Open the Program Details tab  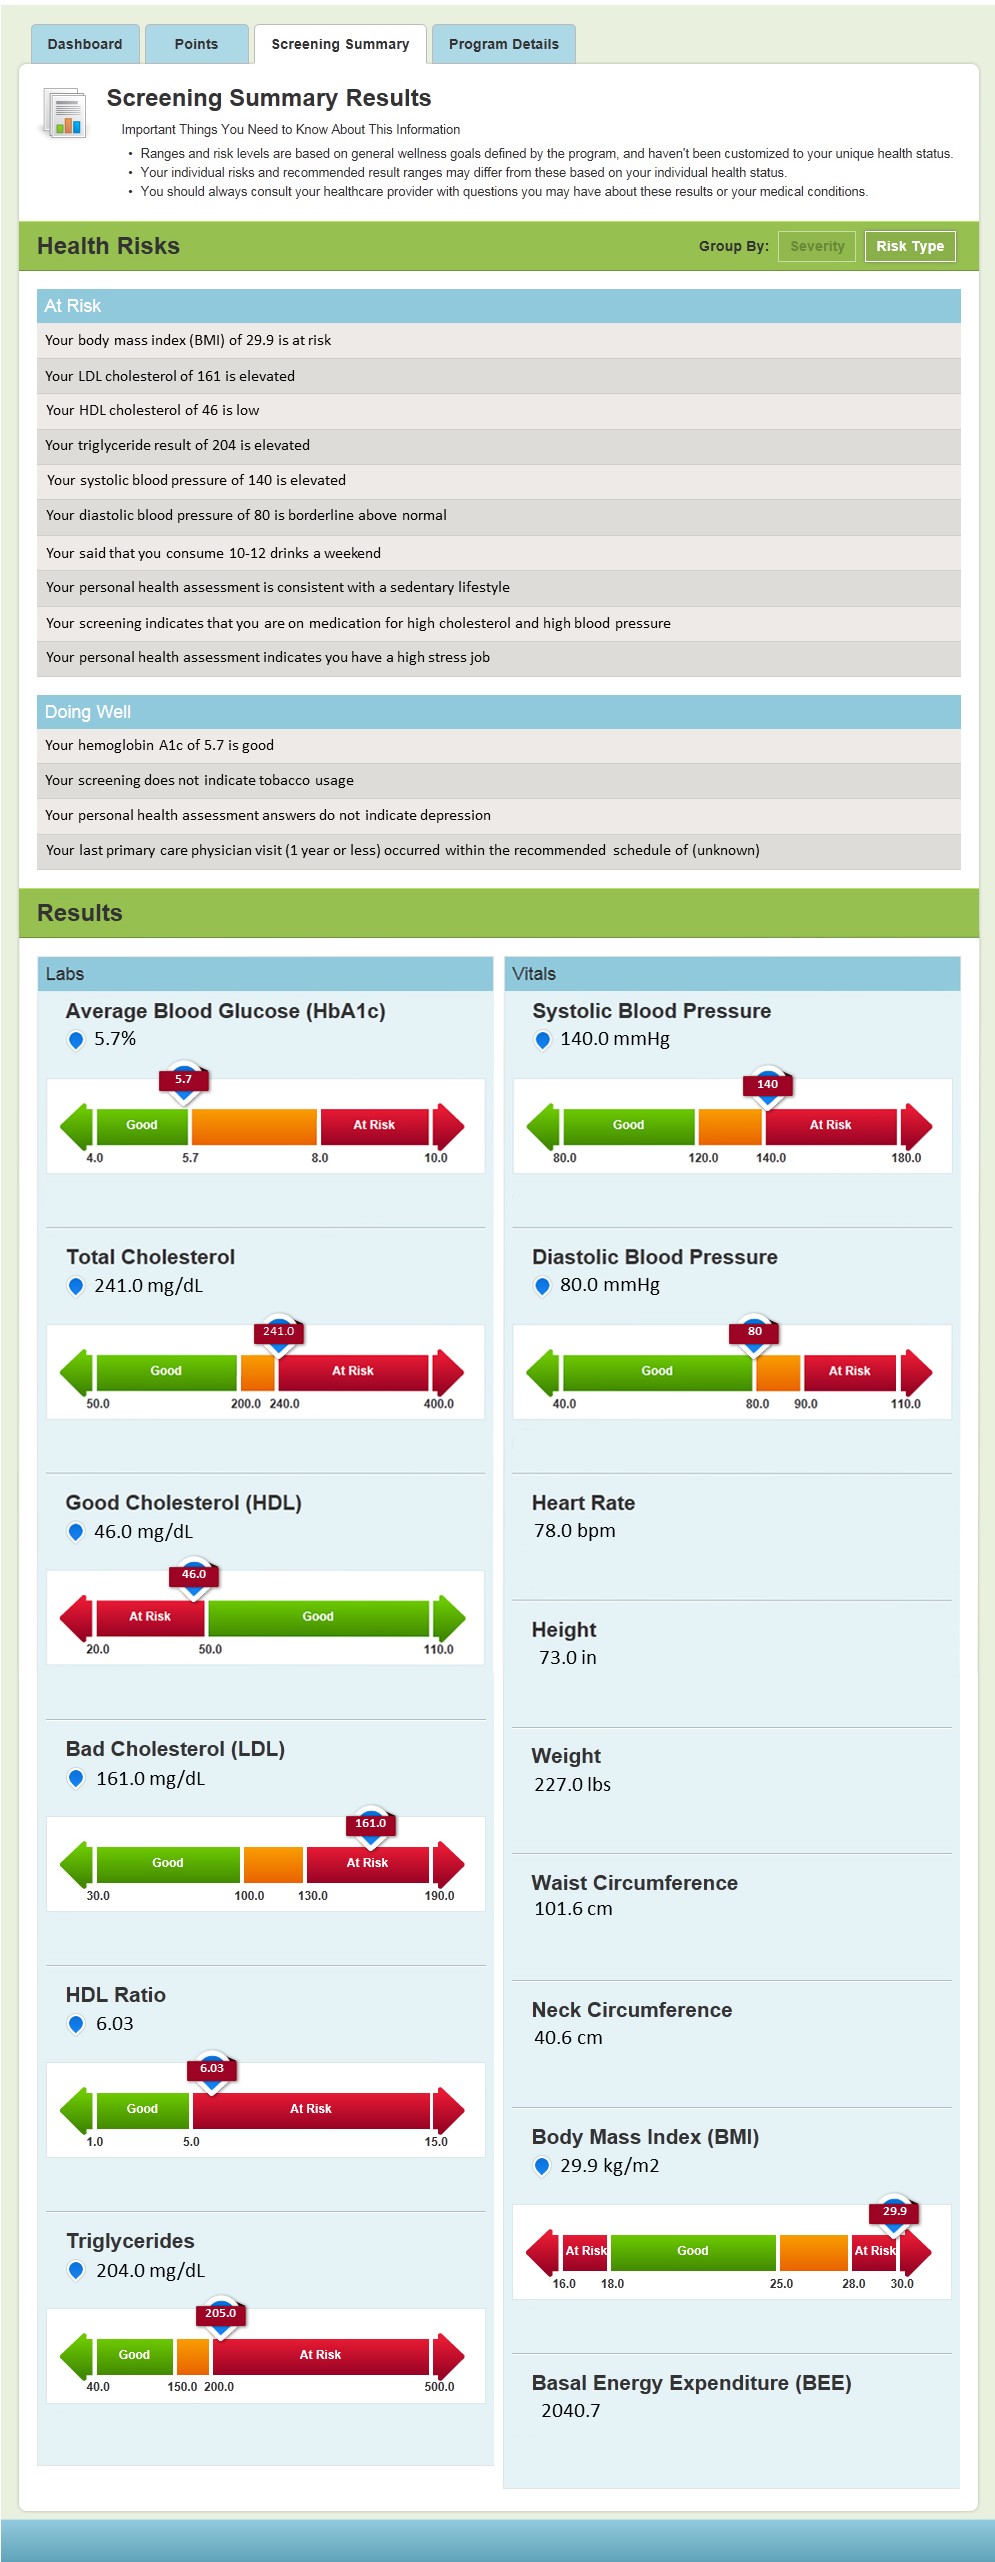504,44
